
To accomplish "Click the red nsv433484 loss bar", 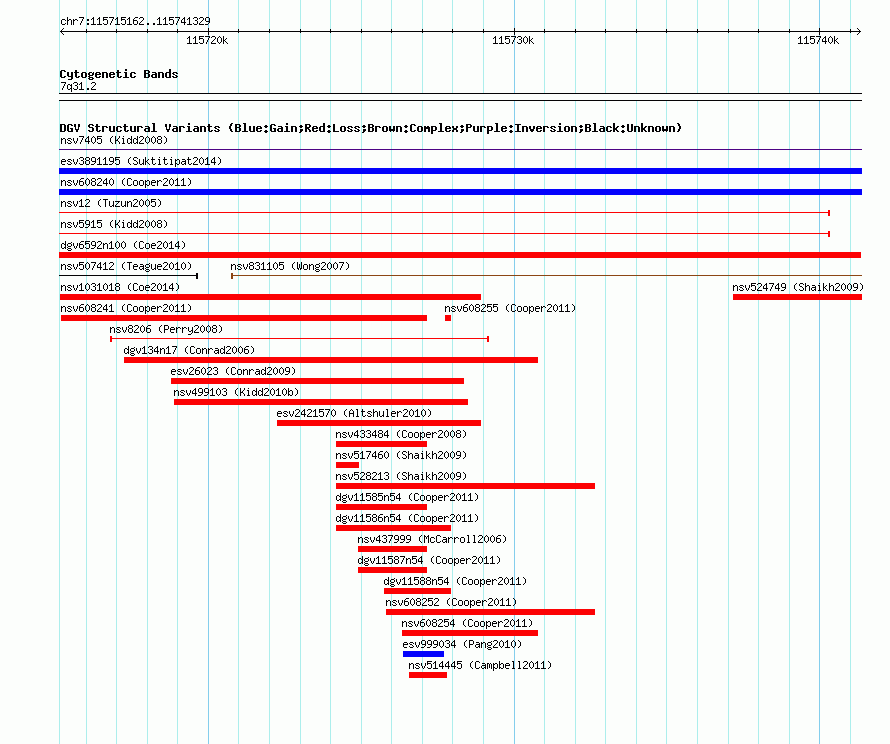I will click(x=381, y=444).
